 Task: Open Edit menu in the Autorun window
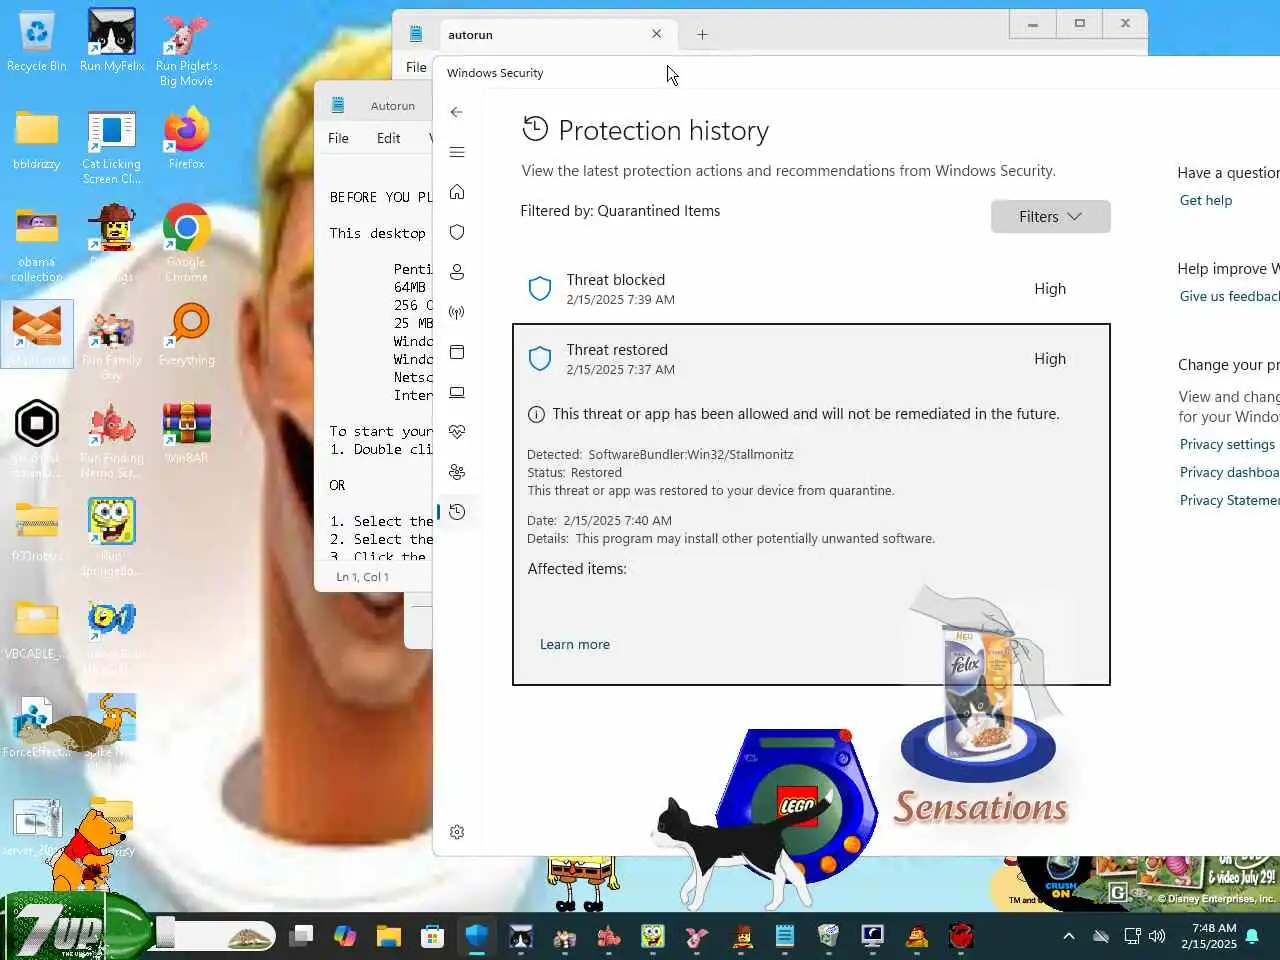point(389,138)
